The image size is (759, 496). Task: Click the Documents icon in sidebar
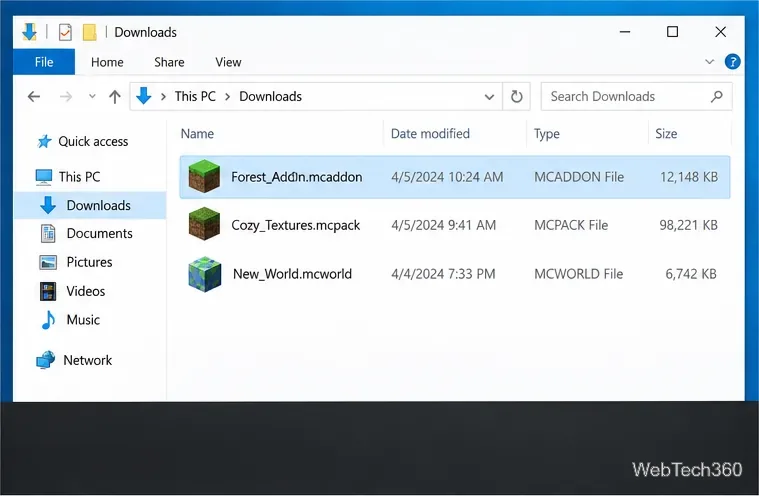pyautogui.click(x=48, y=234)
